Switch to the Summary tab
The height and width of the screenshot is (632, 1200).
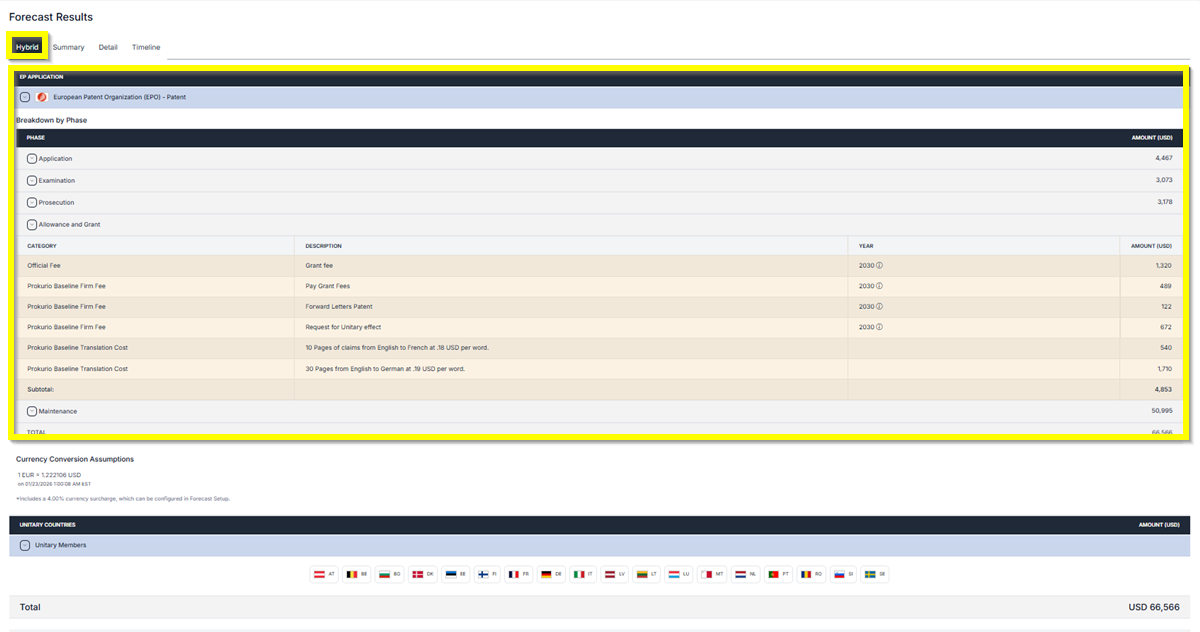[68, 47]
